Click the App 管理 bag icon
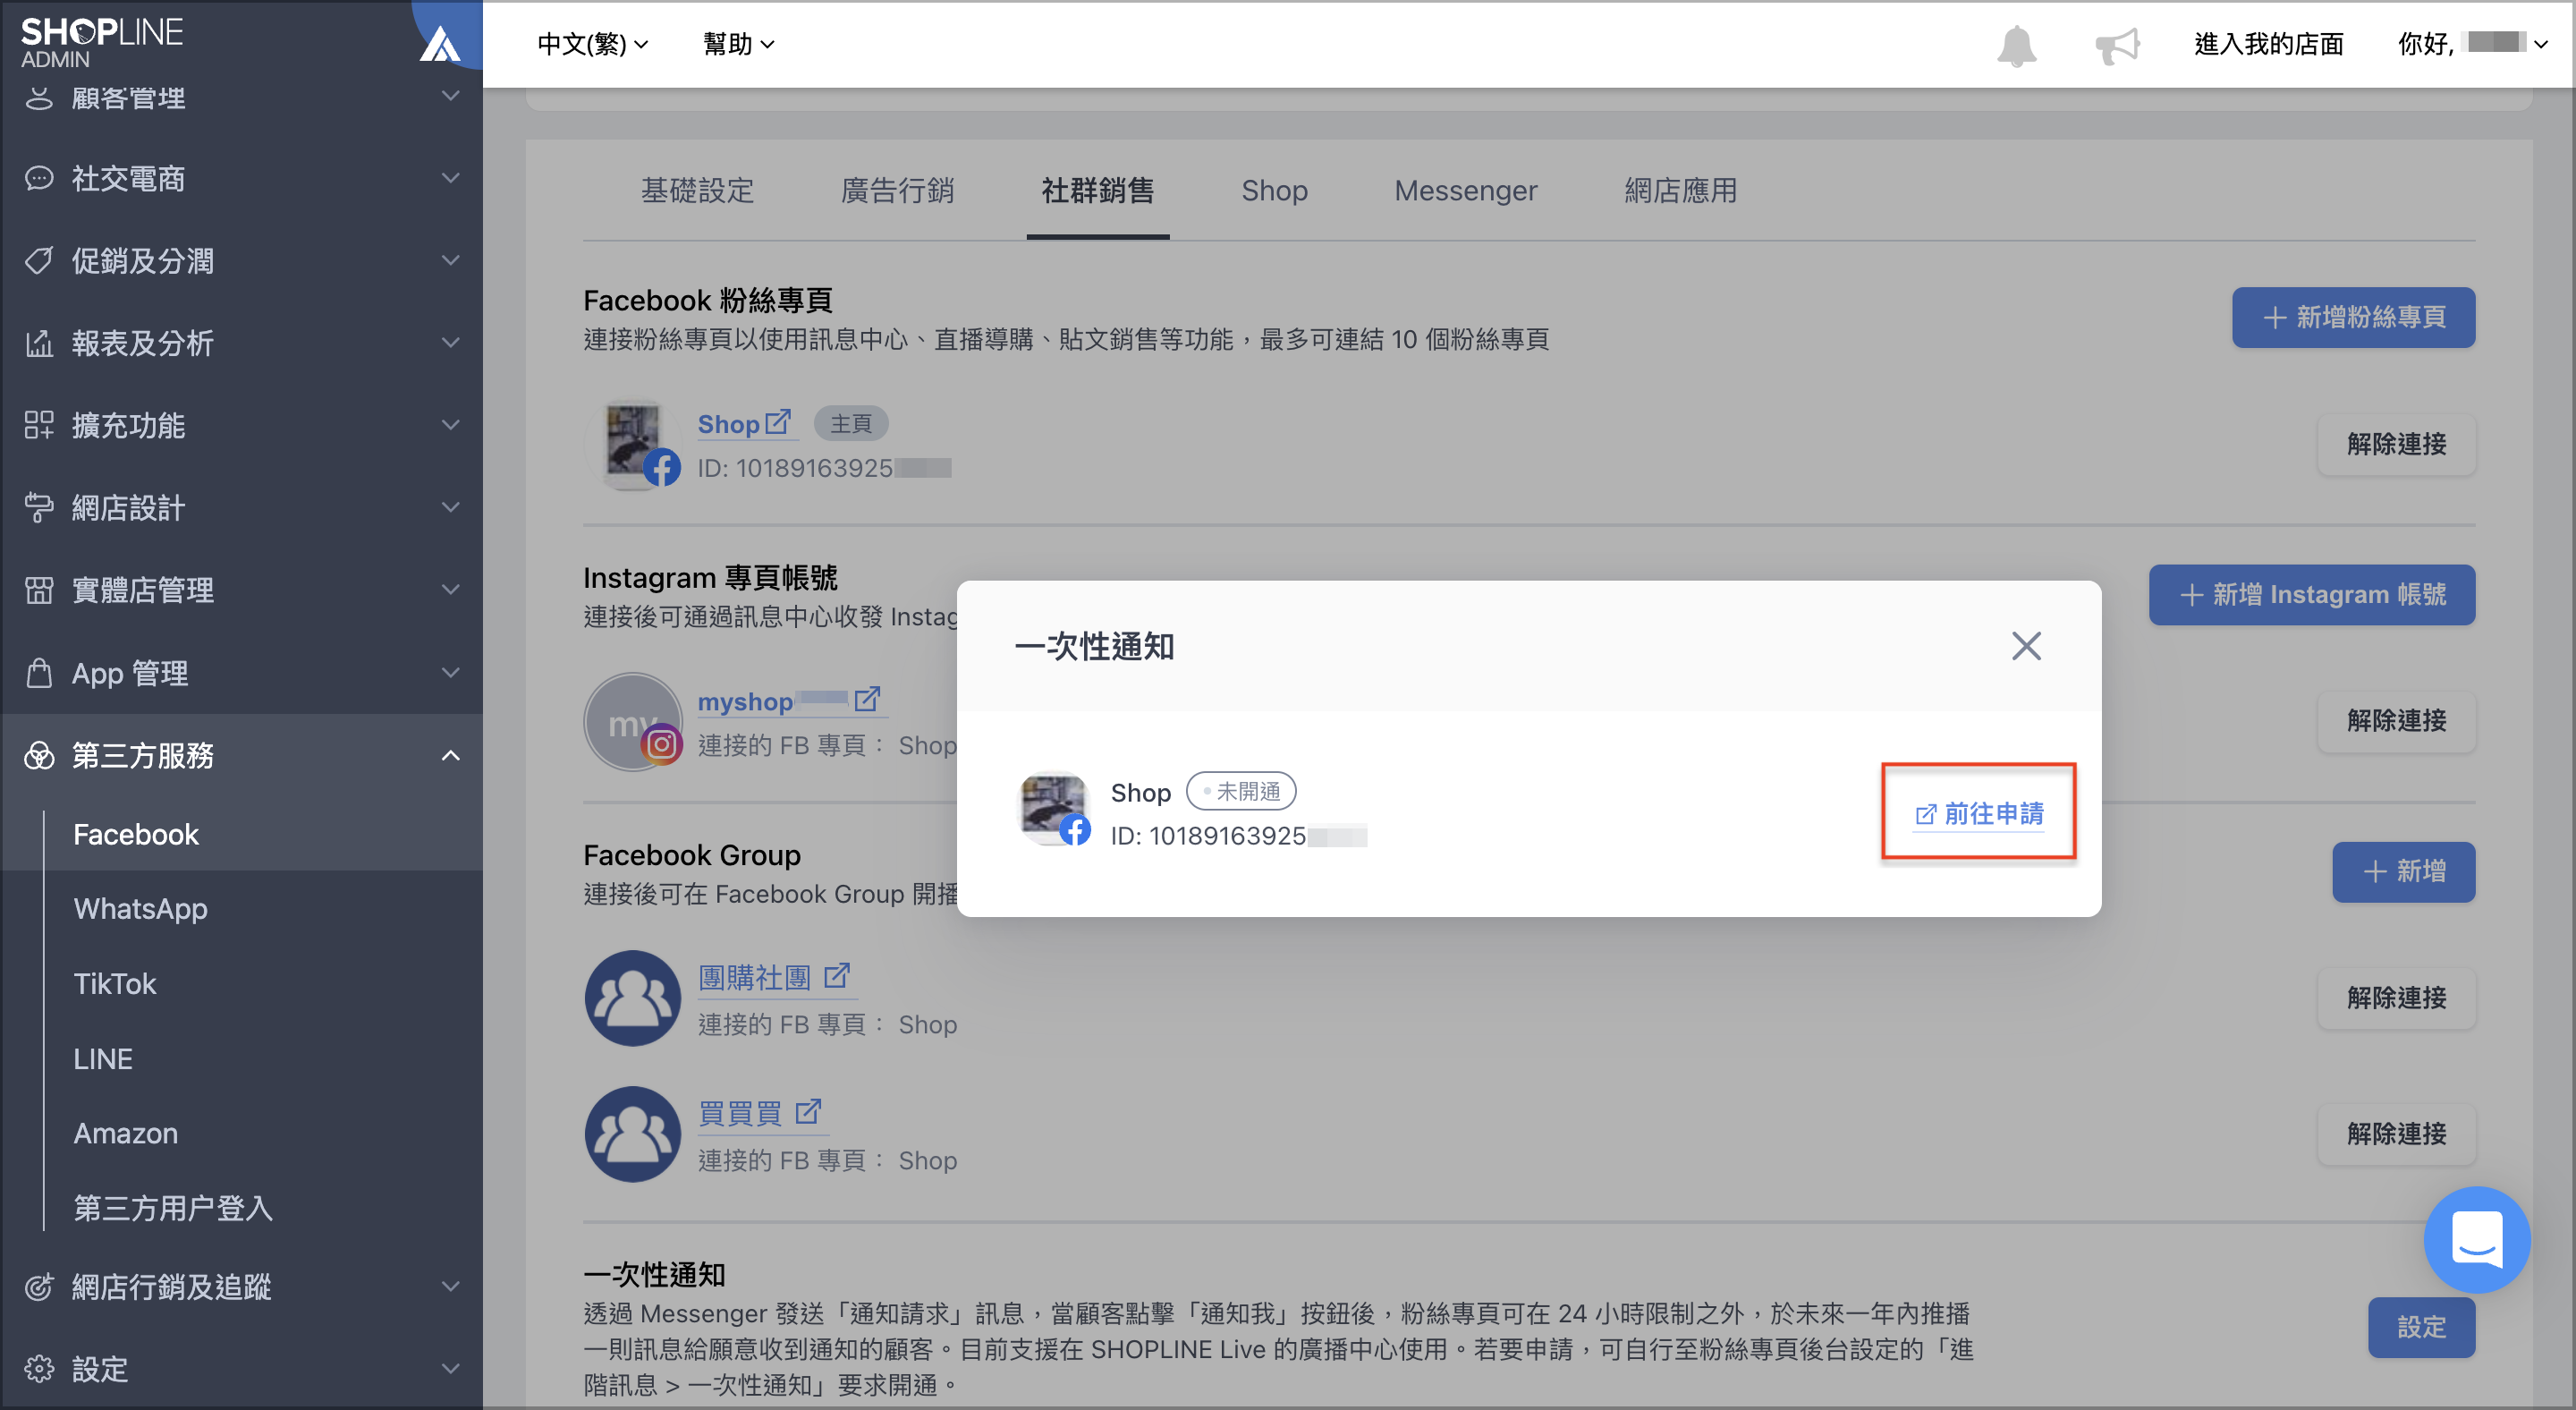The image size is (2576, 1410). click(39, 673)
